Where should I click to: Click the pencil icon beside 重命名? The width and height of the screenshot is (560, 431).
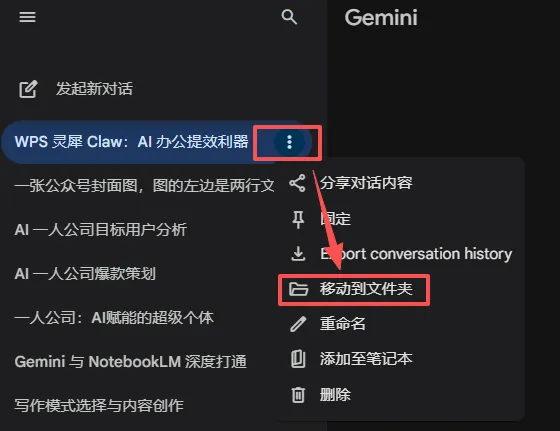298,324
